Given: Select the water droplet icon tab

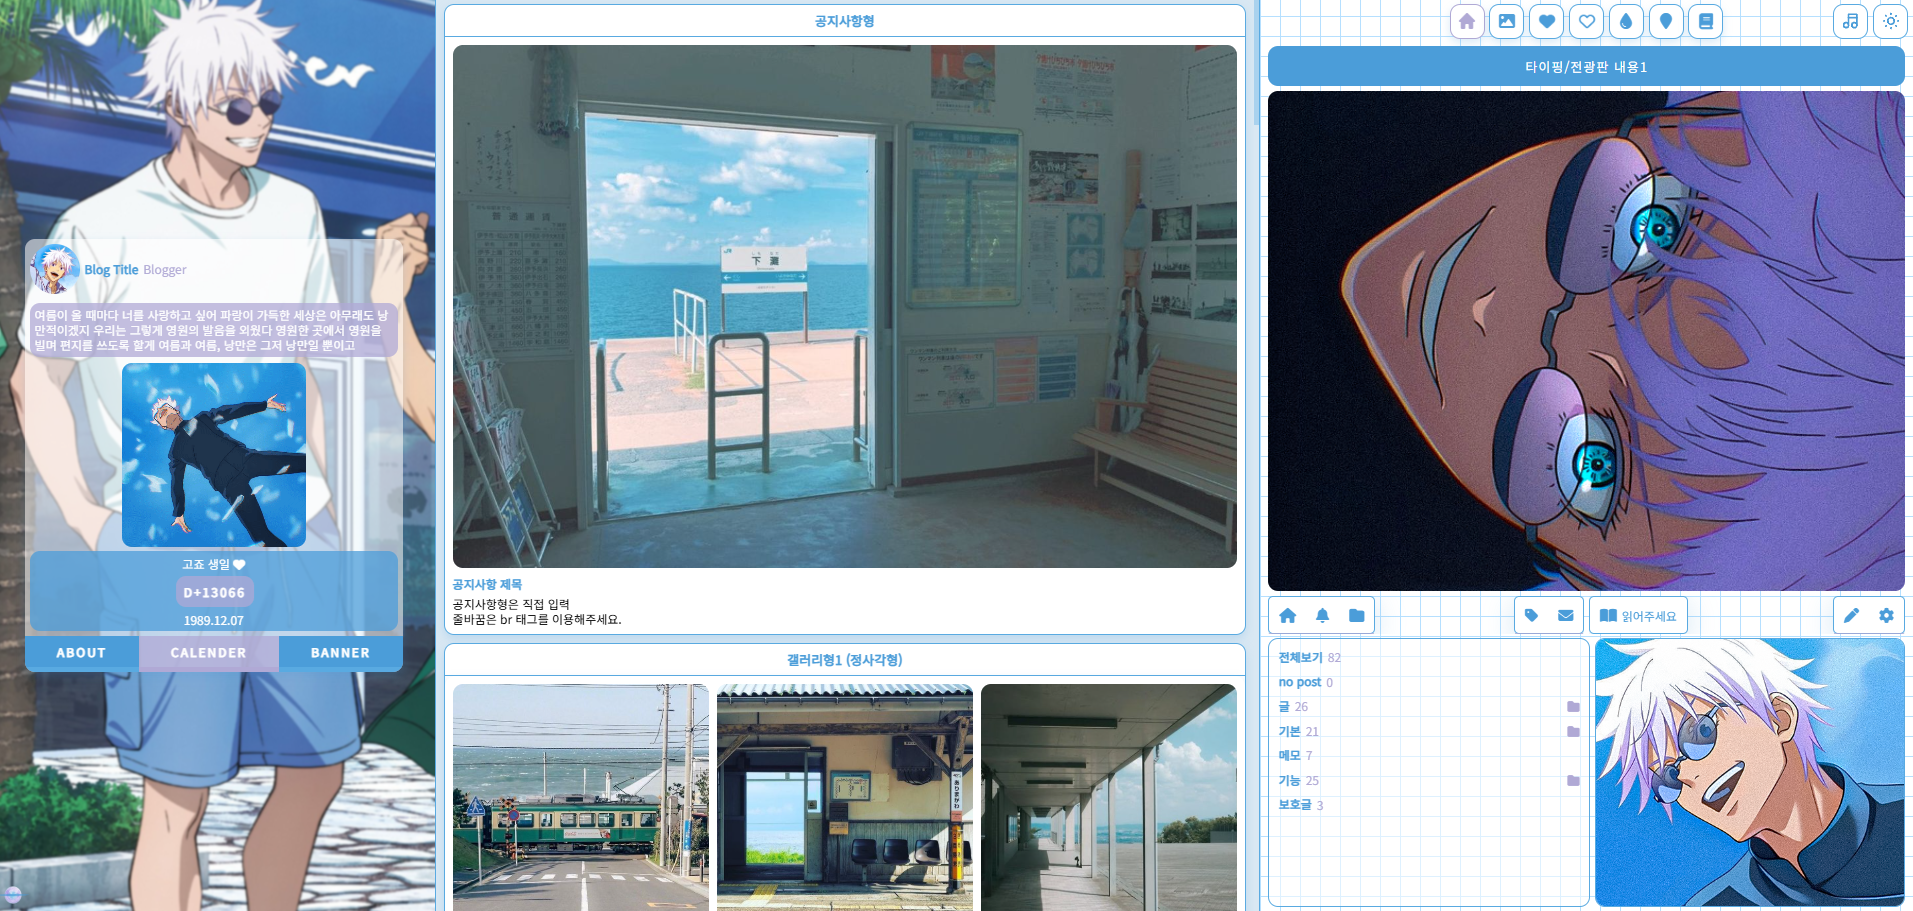Looking at the screenshot, I should 1626,21.
